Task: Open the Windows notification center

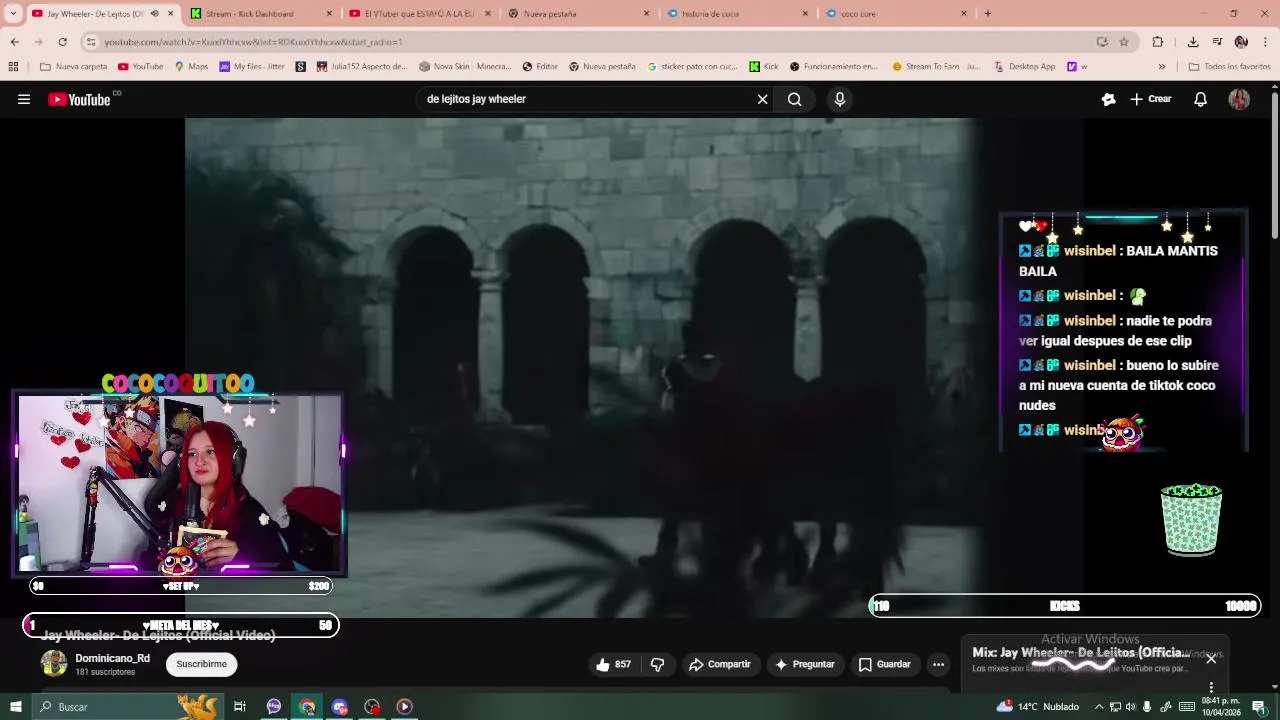Action: (1259, 707)
